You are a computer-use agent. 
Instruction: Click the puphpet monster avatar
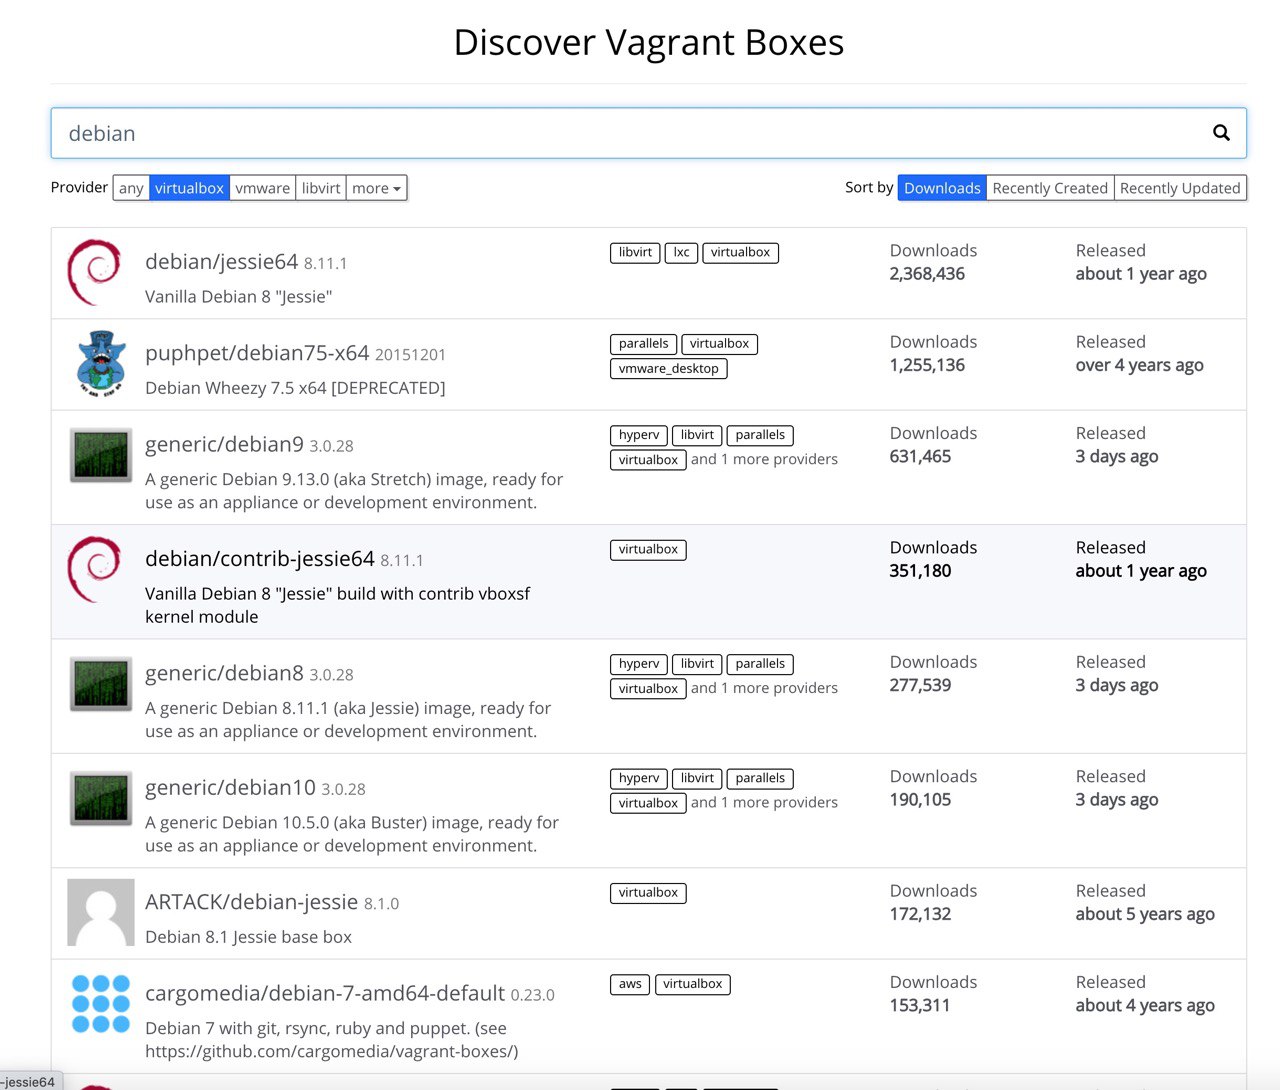tap(101, 364)
